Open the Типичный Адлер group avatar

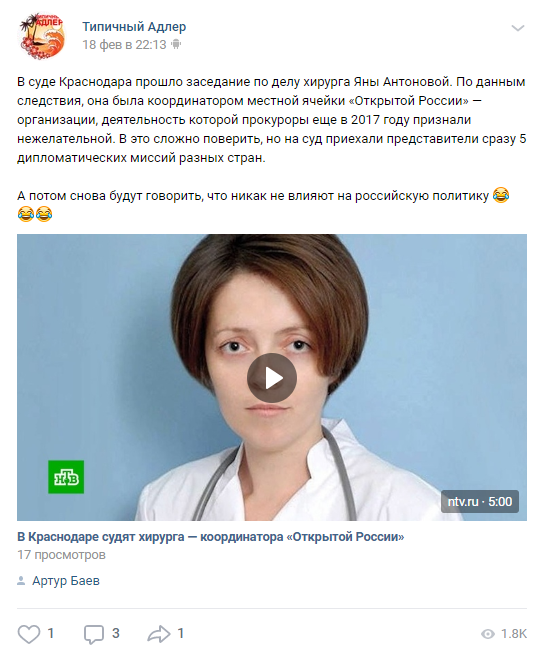[41, 36]
